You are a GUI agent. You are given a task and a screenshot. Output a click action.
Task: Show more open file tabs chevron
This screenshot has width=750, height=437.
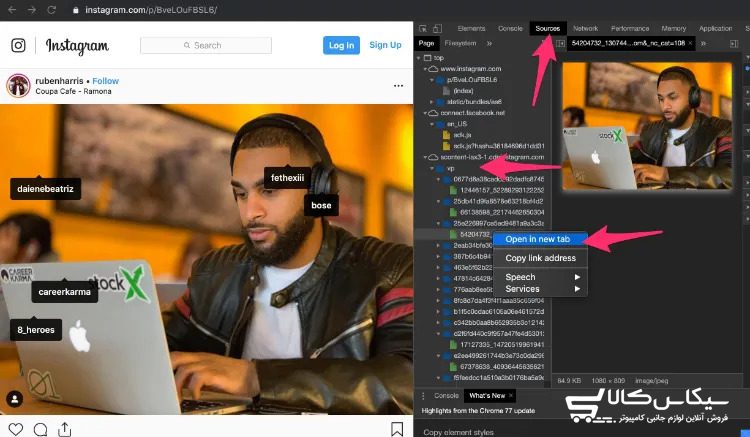[704, 43]
